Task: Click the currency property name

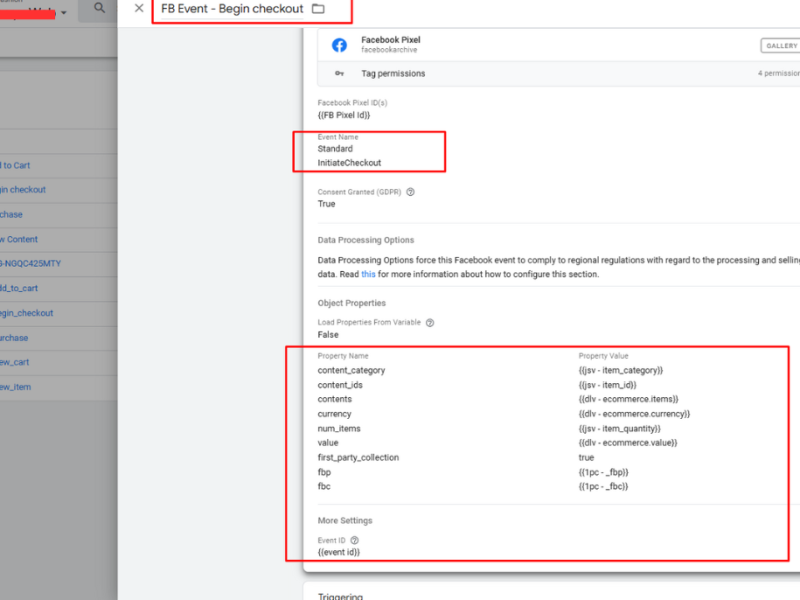Action: (x=335, y=414)
